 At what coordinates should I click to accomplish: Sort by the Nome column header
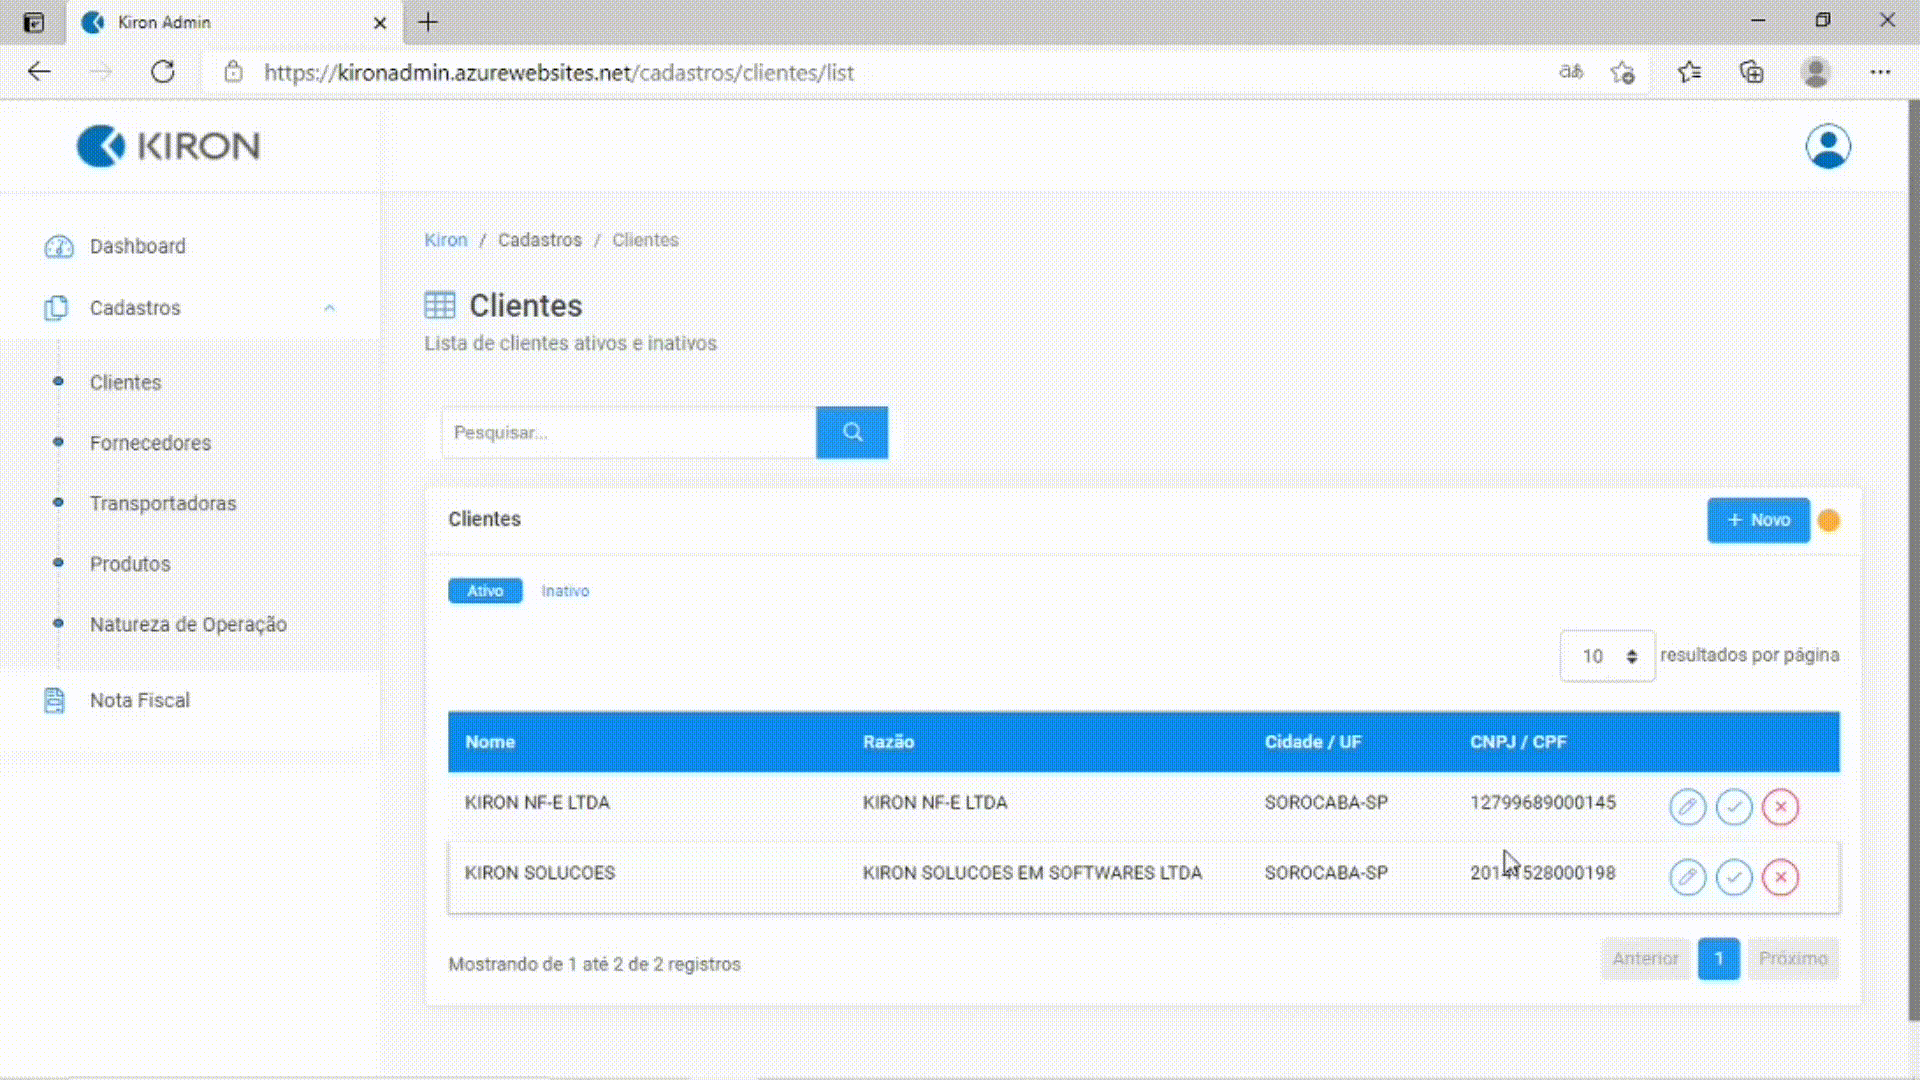(490, 742)
